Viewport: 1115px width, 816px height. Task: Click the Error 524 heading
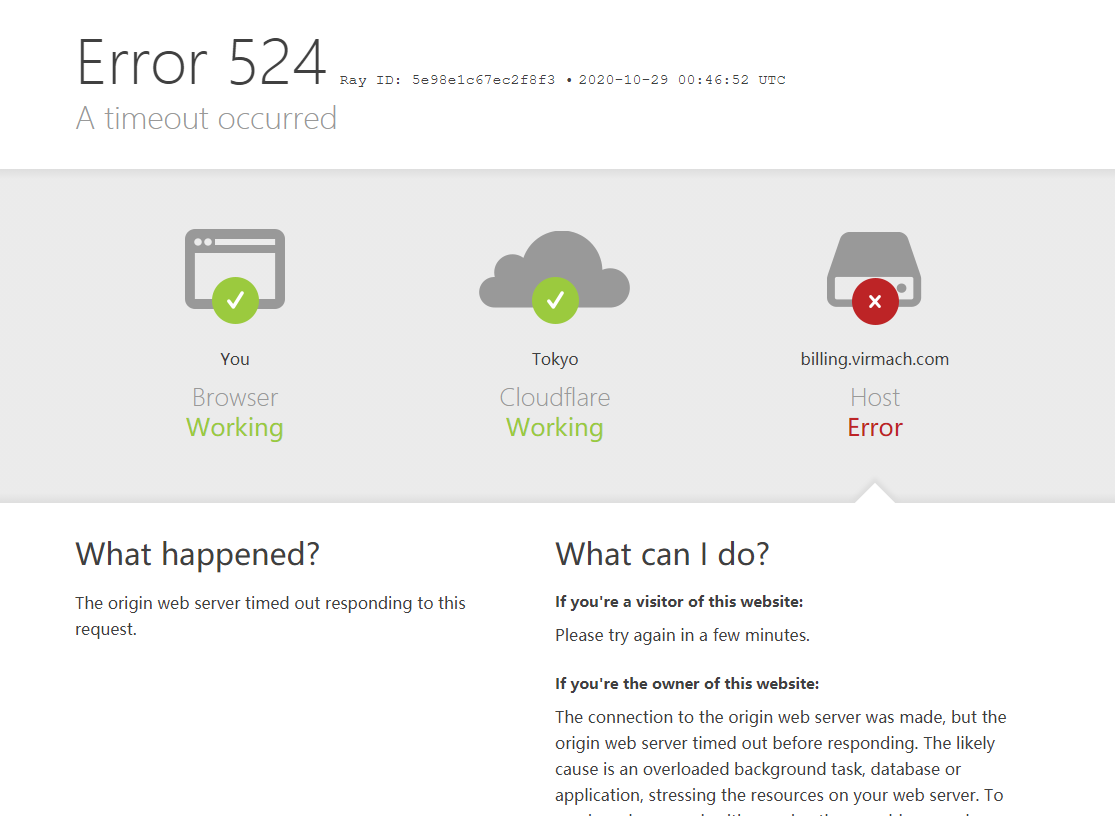pos(201,63)
